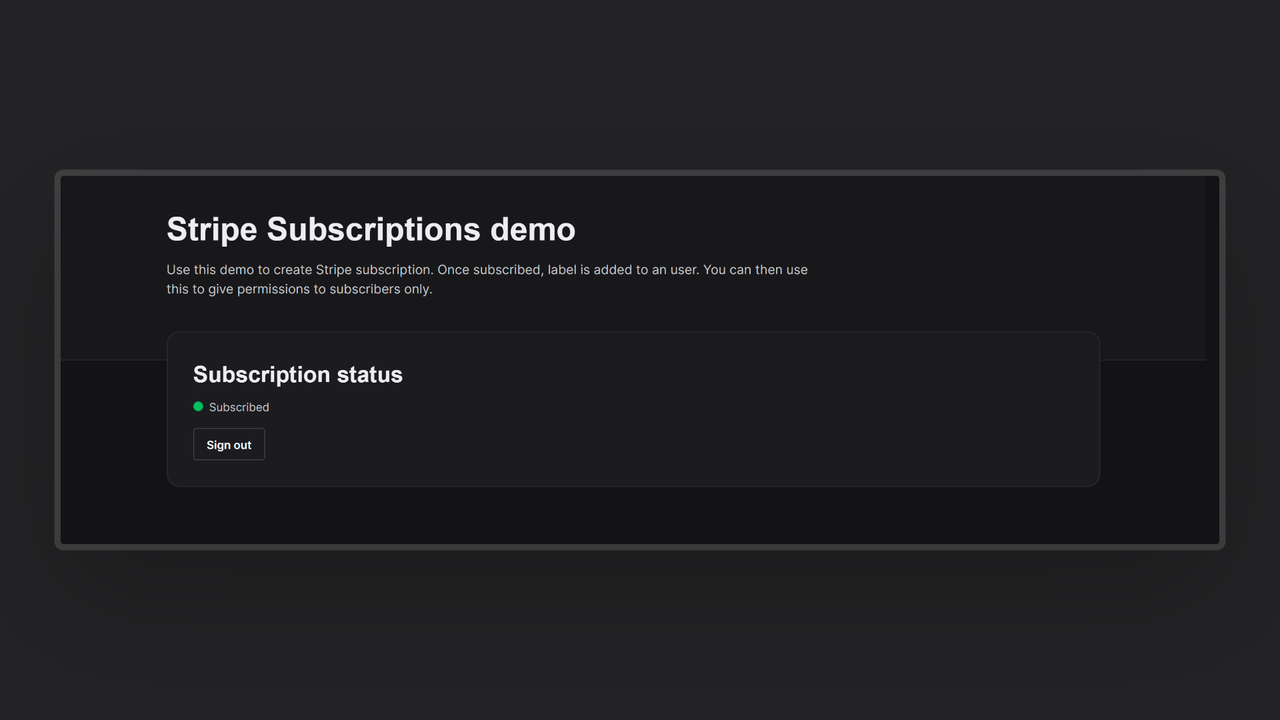Click the 'Subscription status' heading
This screenshot has width=1280, height=720.
pyautogui.click(x=298, y=375)
